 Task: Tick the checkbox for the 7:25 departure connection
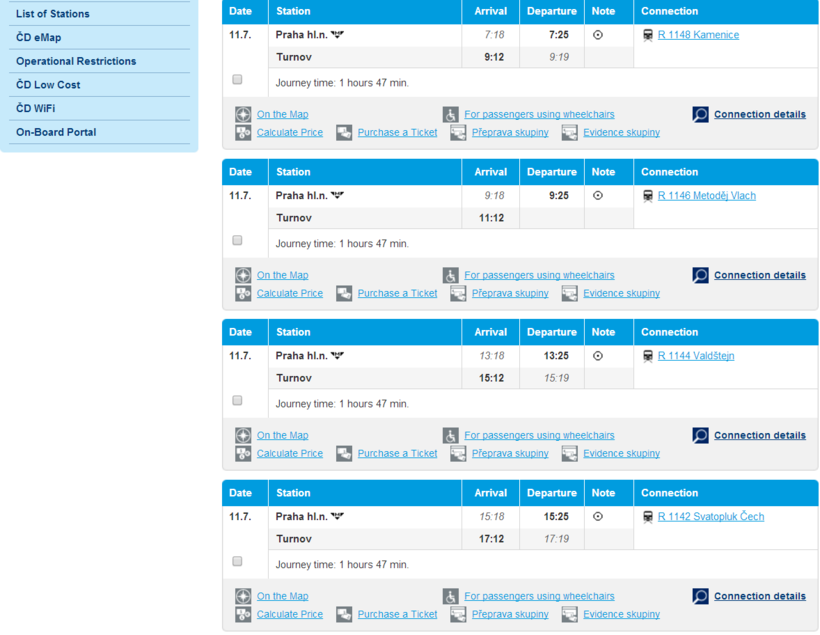tap(237, 80)
